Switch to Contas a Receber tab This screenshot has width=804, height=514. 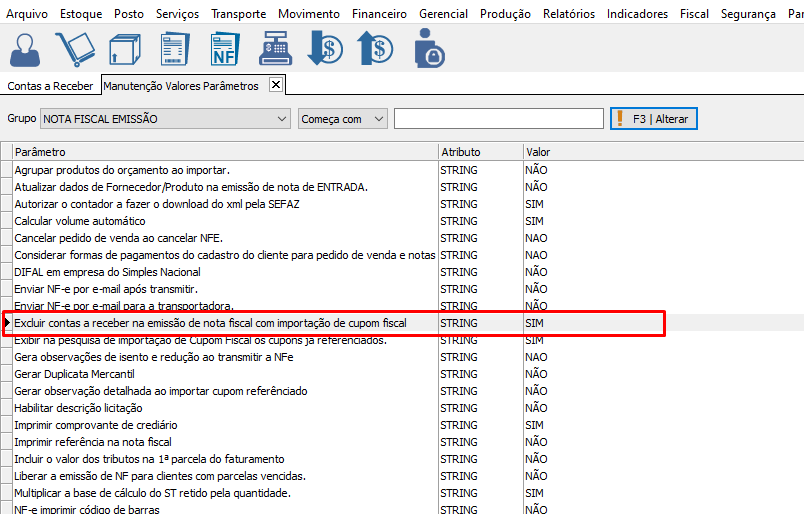pyautogui.click(x=50, y=86)
